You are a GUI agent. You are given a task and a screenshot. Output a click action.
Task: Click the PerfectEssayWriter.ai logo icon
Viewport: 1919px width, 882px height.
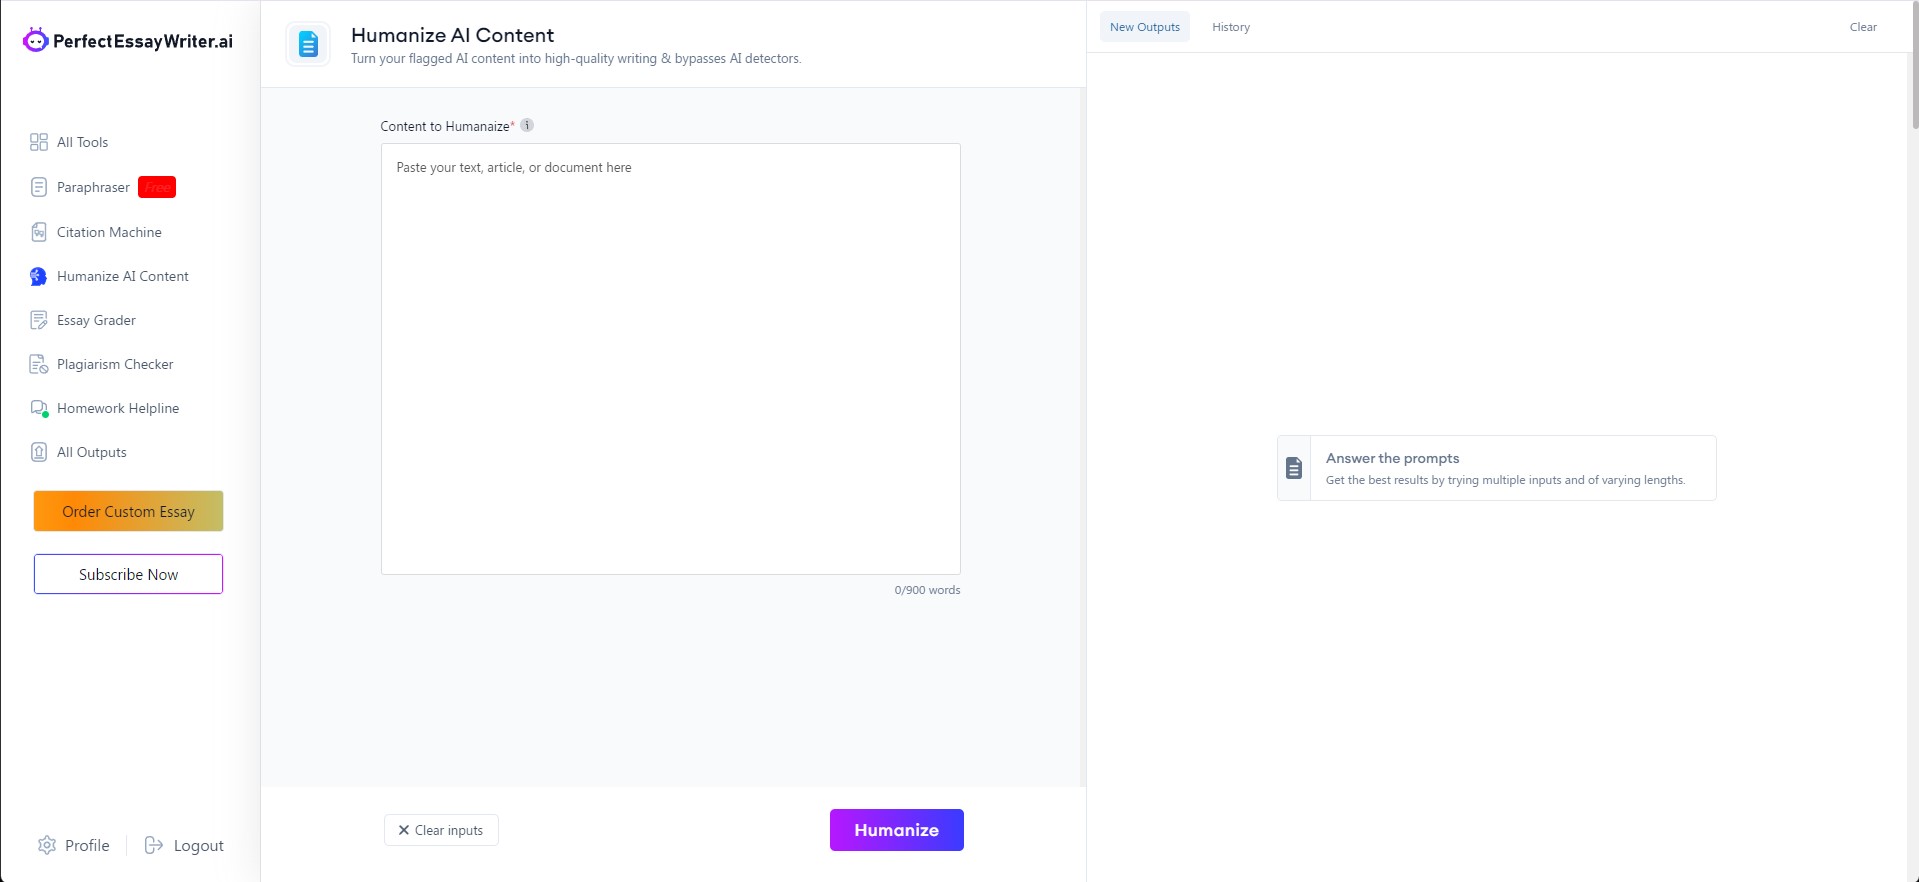click(x=35, y=40)
